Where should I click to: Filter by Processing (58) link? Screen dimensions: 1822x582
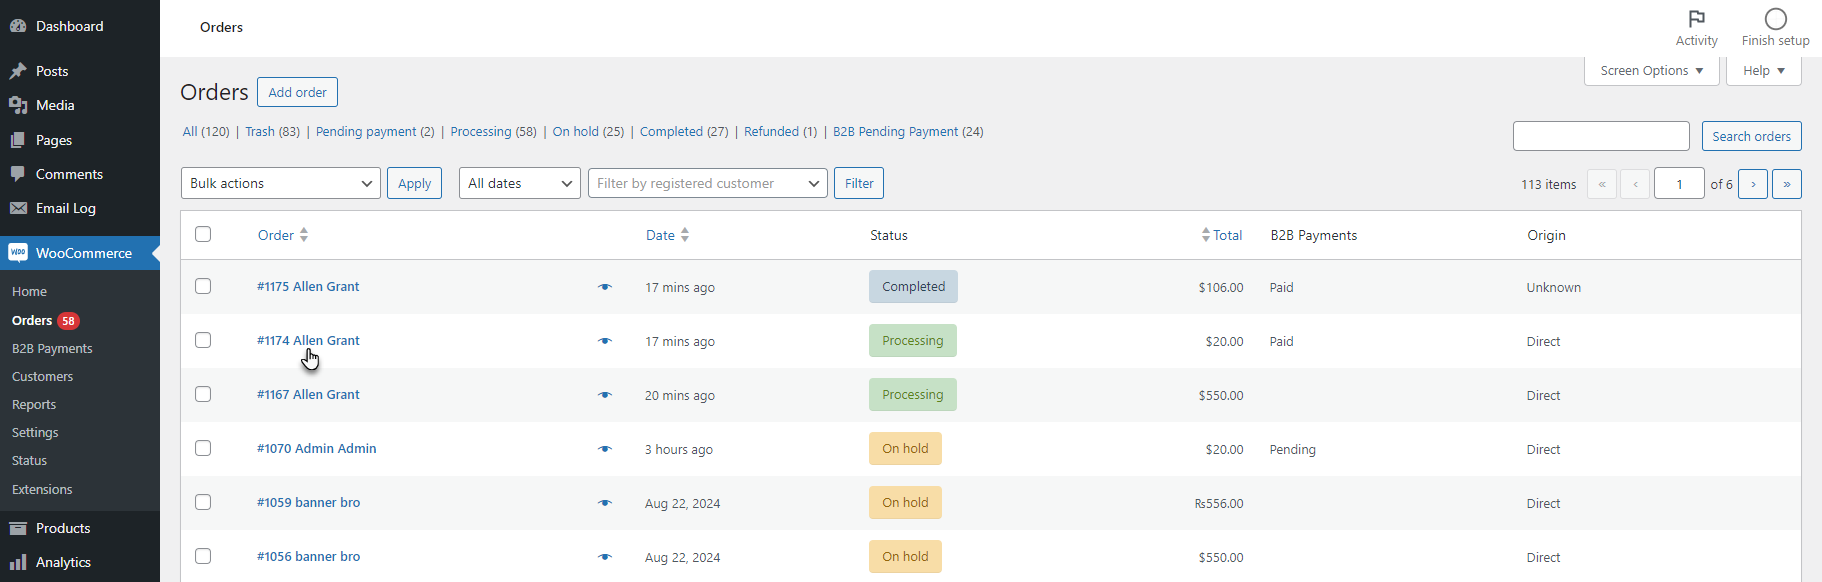click(x=493, y=132)
